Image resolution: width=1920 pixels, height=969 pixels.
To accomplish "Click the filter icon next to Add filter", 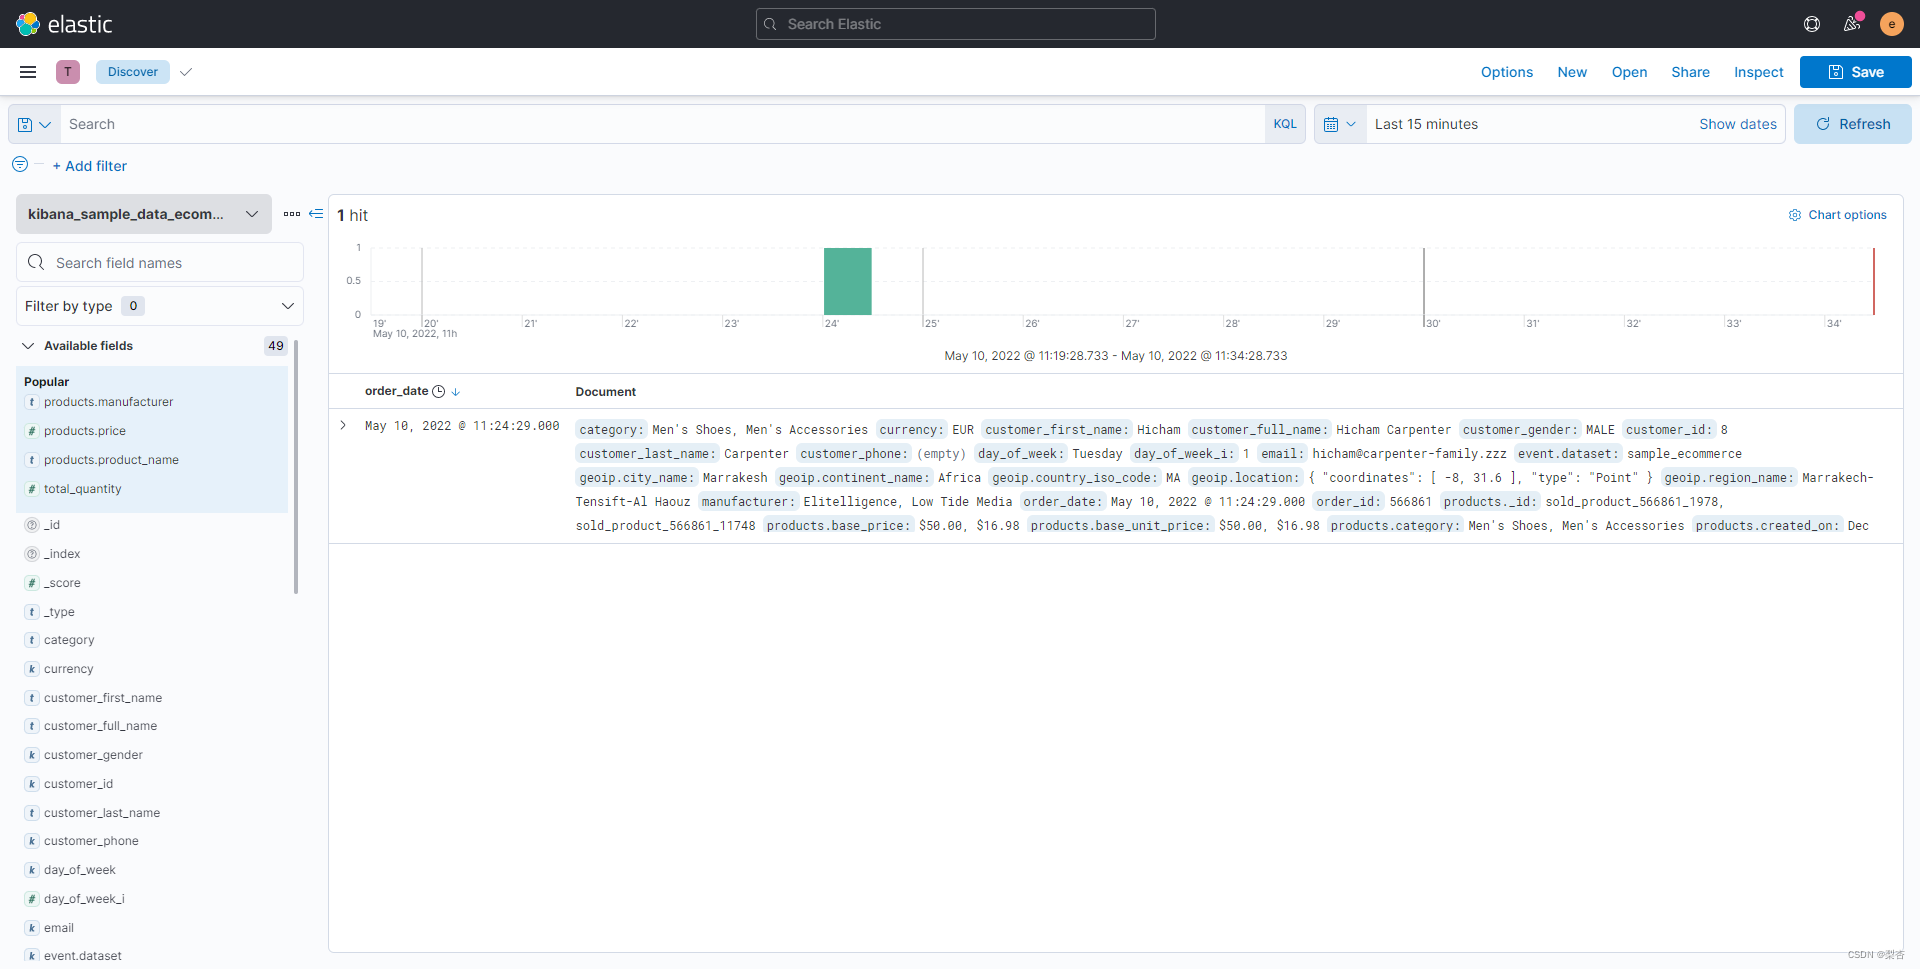I will pyautogui.click(x=19, y=165).
